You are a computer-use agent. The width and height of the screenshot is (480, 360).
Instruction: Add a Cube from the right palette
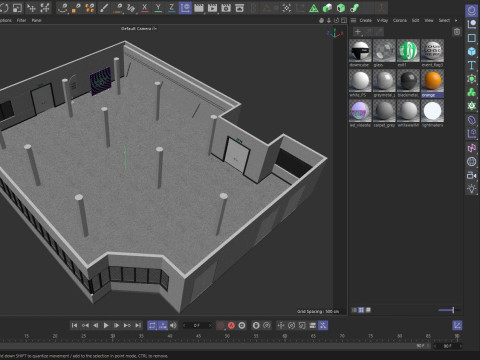pos(471,51)
